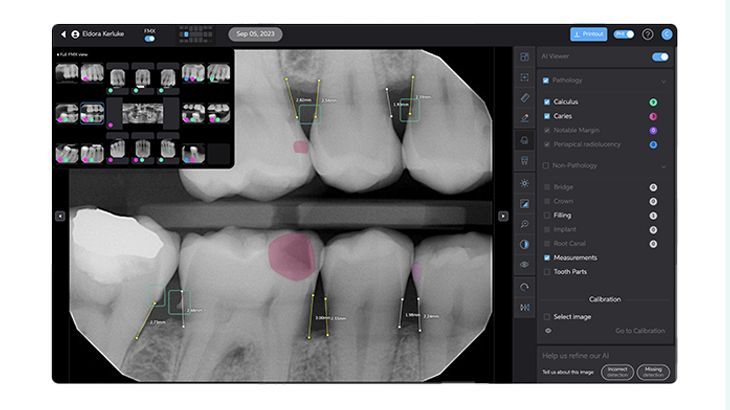Uncheck the Caries checkbox

click(x=547, y=116)
